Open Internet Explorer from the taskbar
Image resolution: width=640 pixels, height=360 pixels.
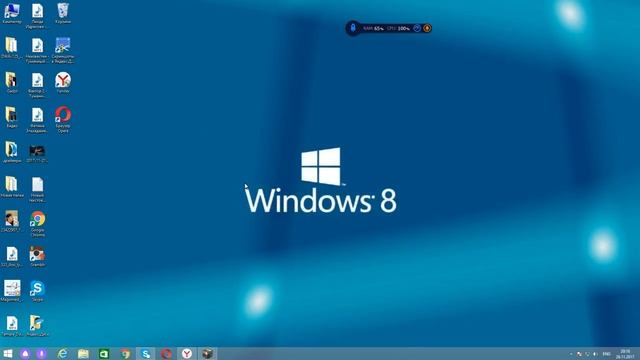pyautogui.click(x=62, y=353)
